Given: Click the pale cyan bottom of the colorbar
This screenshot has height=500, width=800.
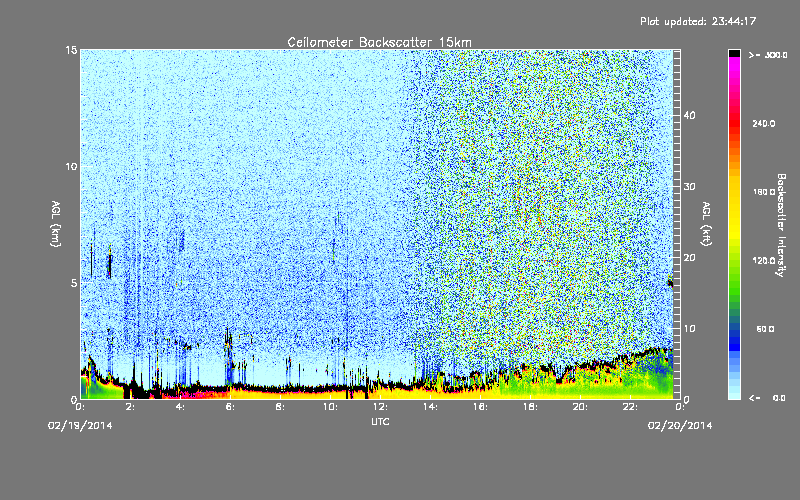Looking at the screenshot, I should pyautogui.click(x=734, y=390).
